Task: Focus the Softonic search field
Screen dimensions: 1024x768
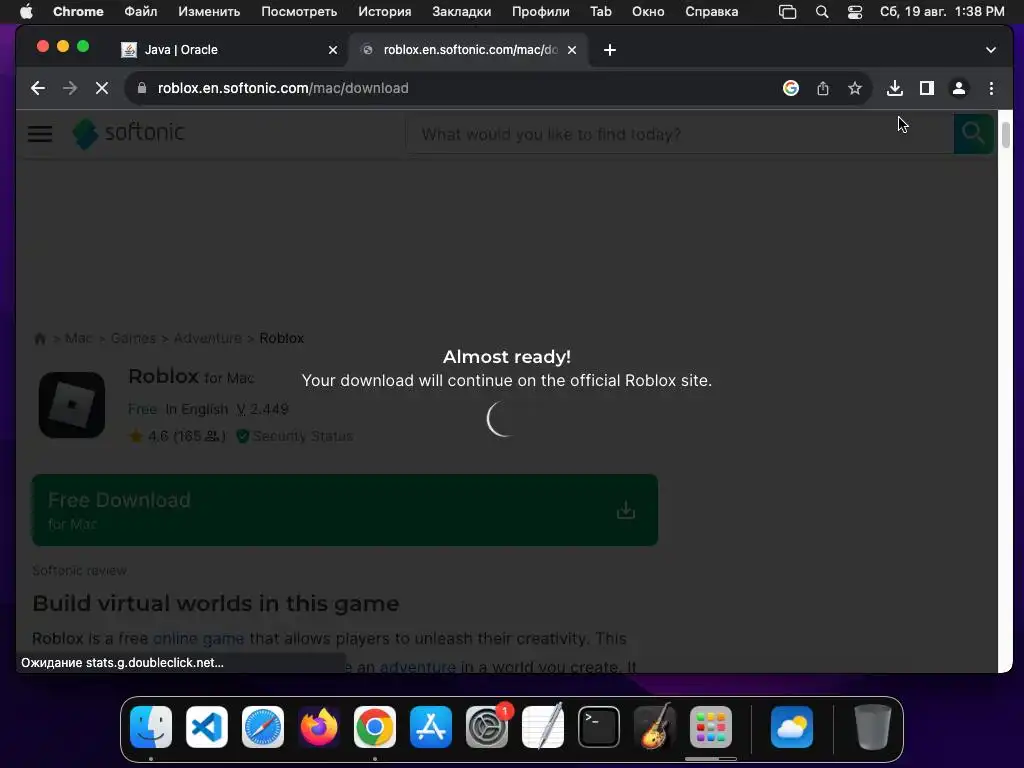Action: click(679, 135)
